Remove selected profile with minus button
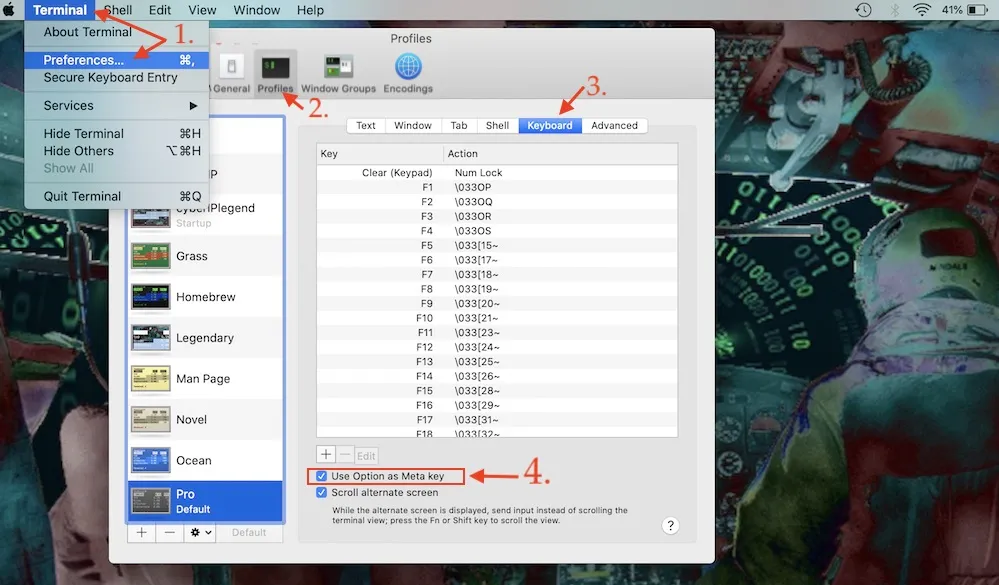Viewport: 999px width, 585px height. point(169,532)
